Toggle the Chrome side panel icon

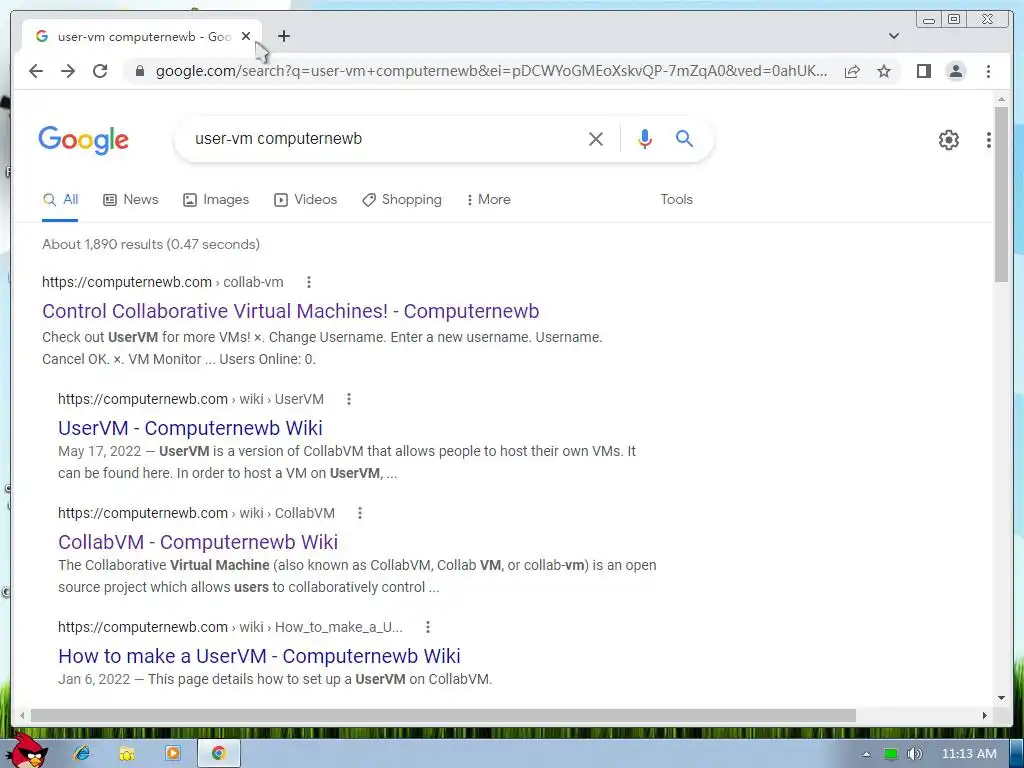(923, 71)
